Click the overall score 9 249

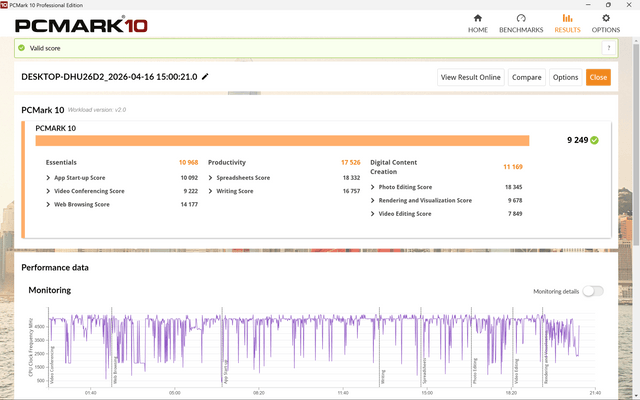pyautogui.click(x=577, y=140)
